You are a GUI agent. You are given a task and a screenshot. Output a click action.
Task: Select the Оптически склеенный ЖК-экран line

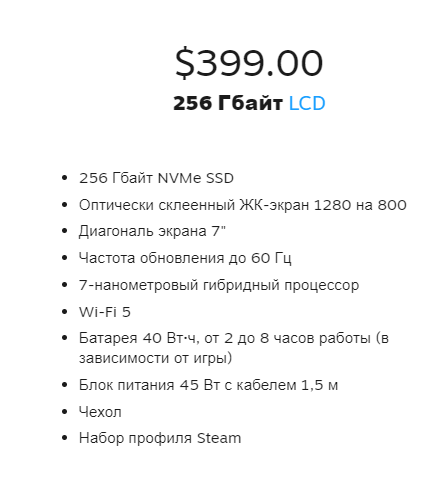coord(243,205)
